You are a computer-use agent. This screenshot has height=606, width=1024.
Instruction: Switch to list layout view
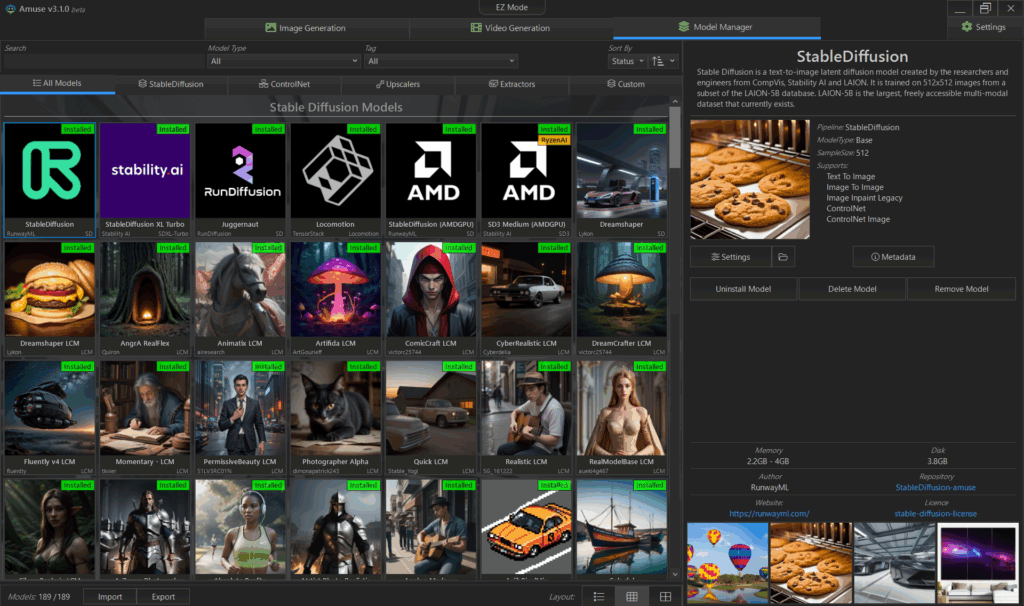pyautogui.click(x=598, y=596)
